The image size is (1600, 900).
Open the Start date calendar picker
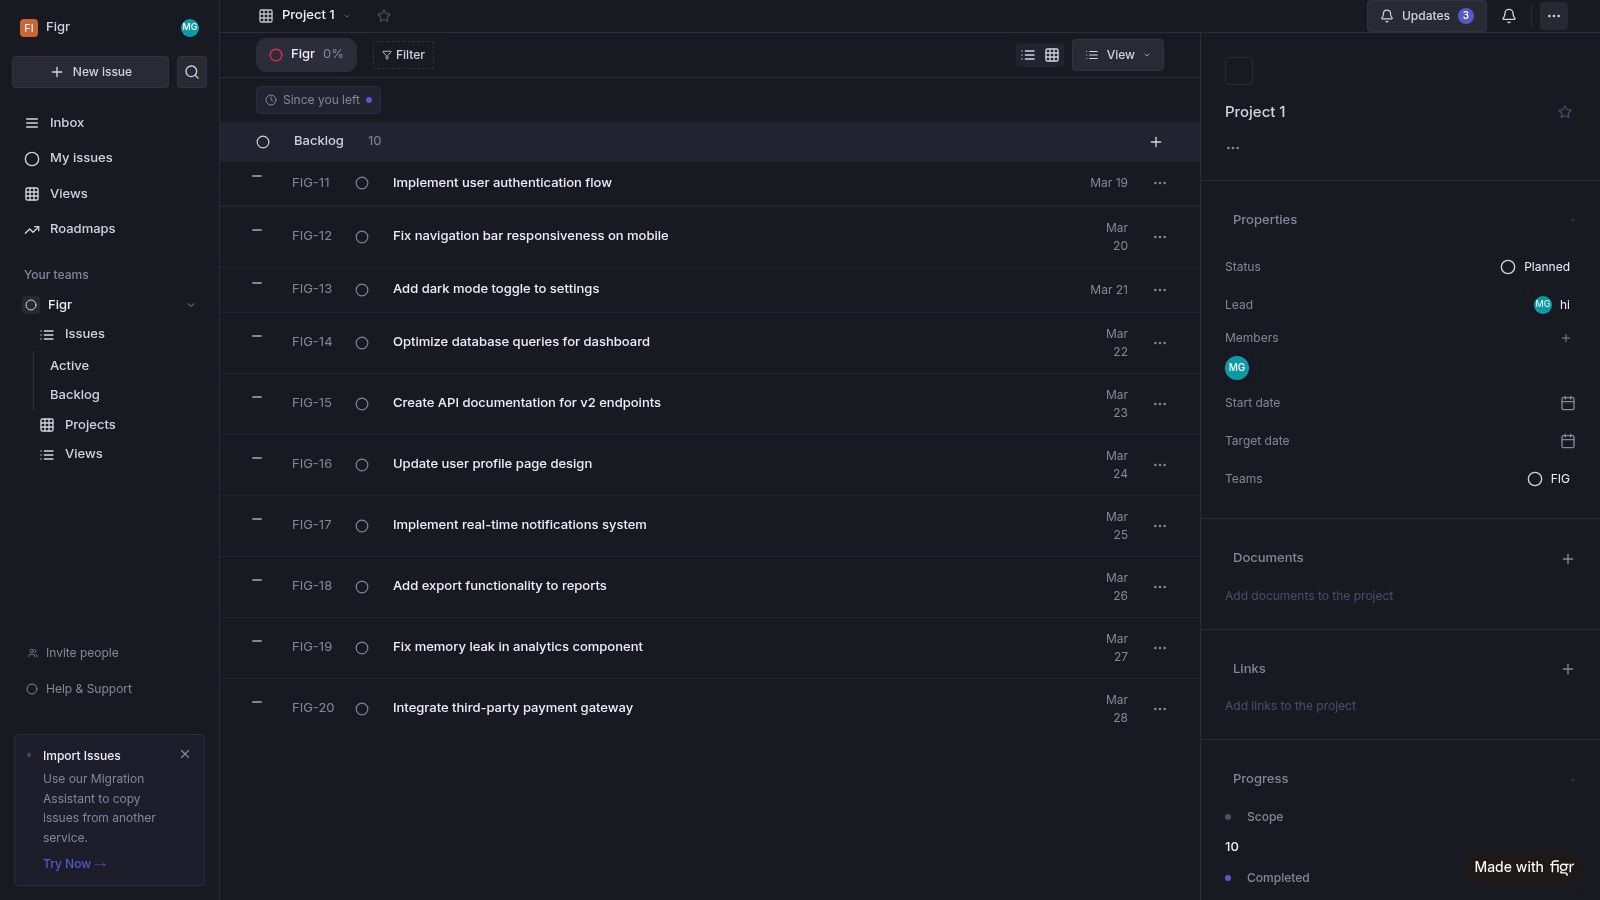pos(1567,403)
